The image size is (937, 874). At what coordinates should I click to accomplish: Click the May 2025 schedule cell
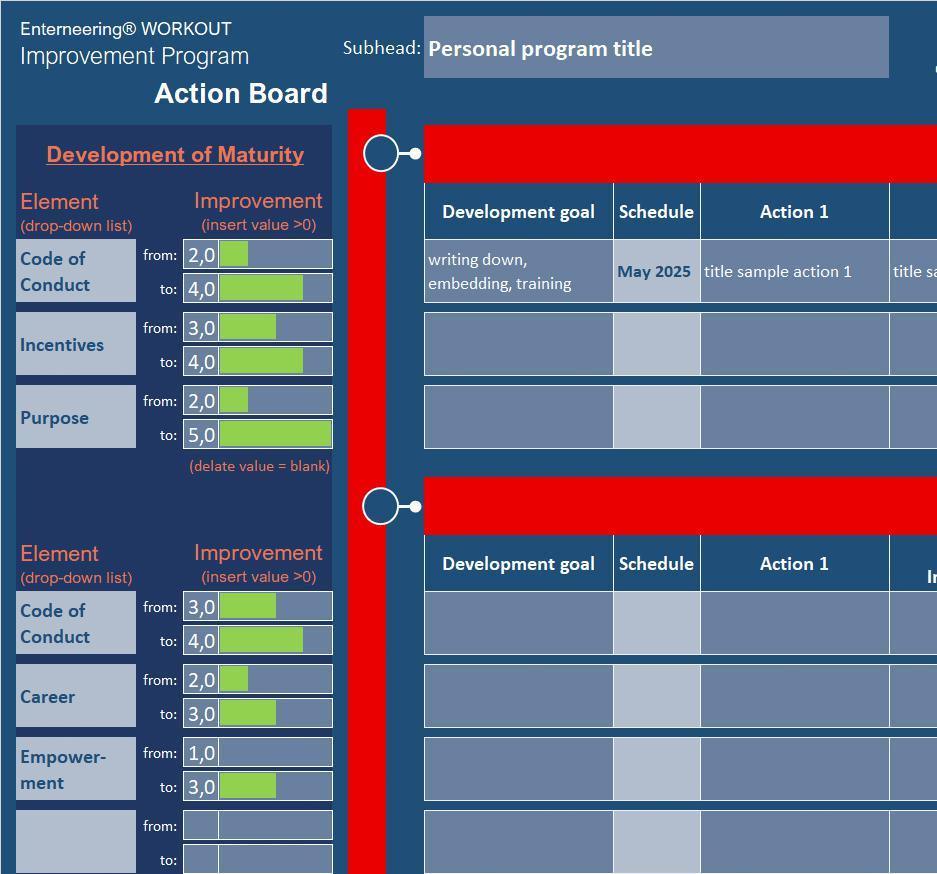657,271
